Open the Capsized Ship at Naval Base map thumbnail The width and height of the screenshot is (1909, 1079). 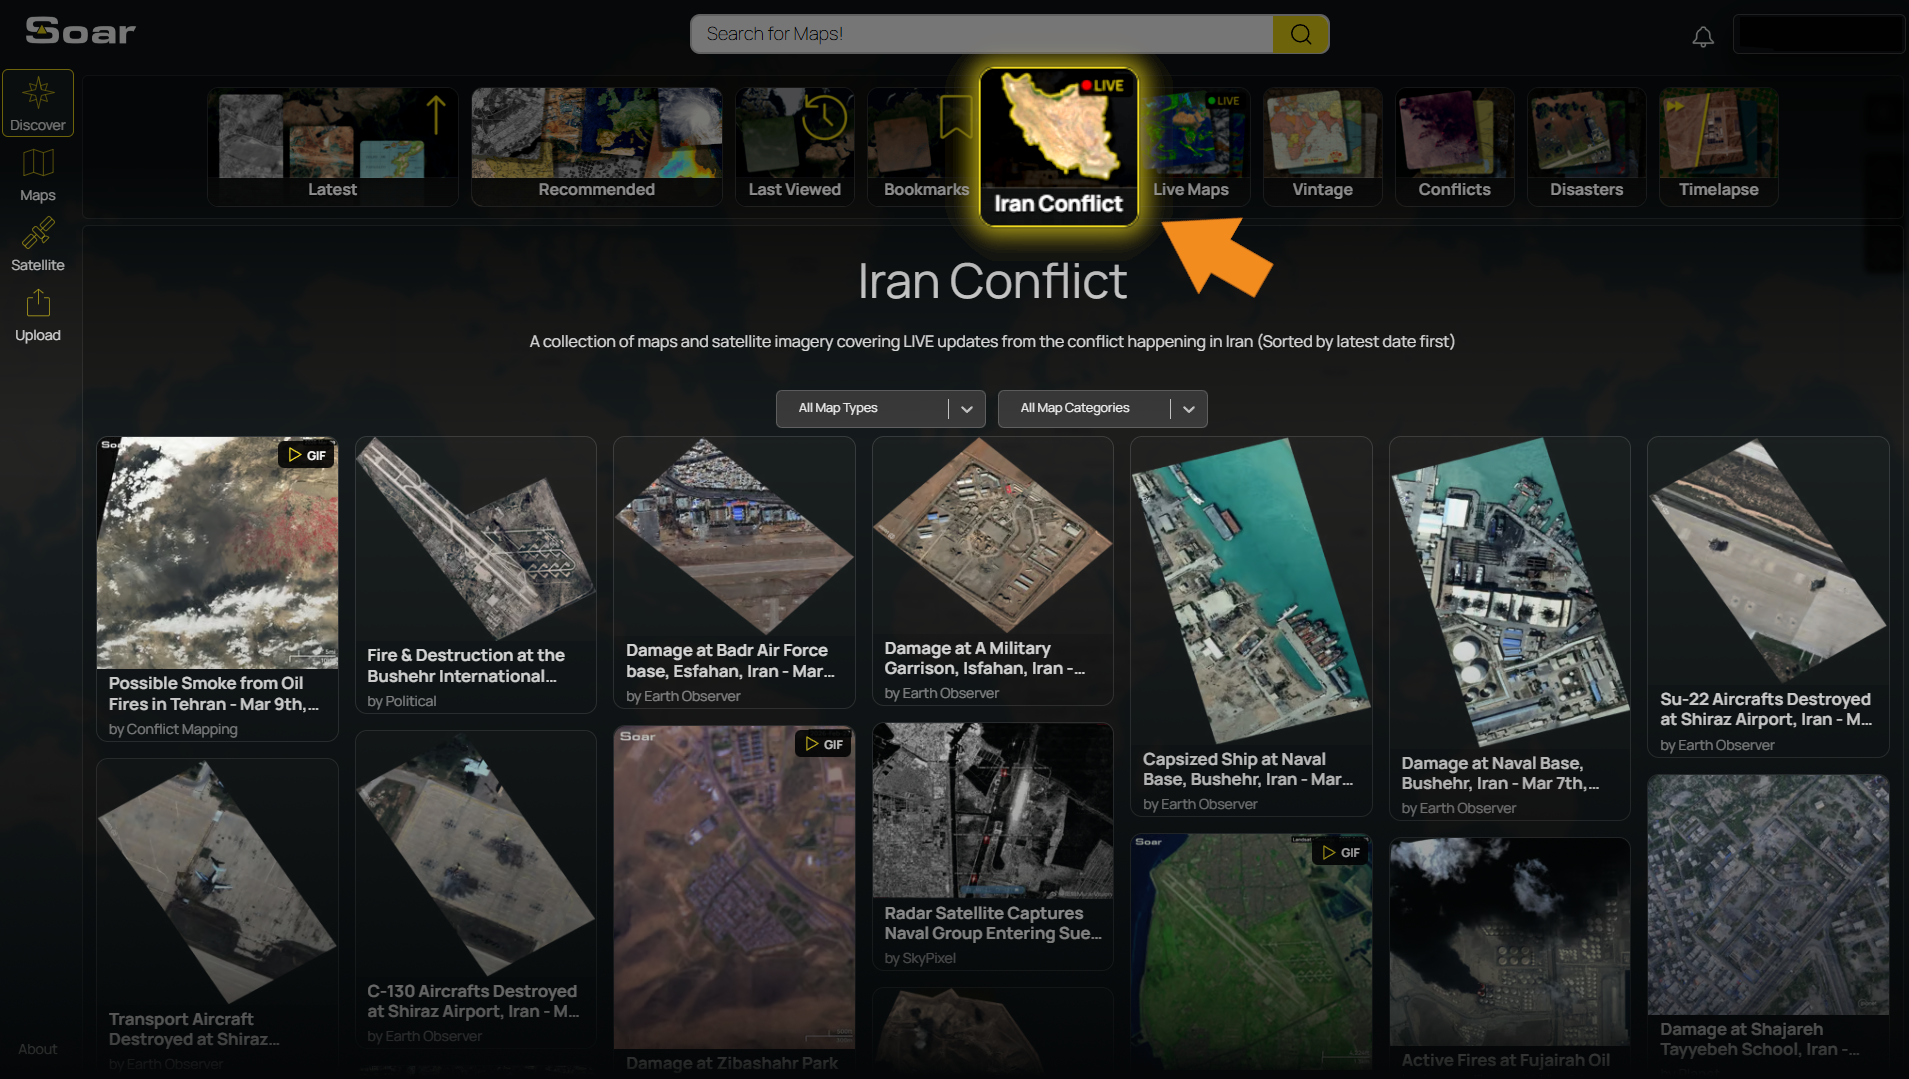pos(1251,591)
